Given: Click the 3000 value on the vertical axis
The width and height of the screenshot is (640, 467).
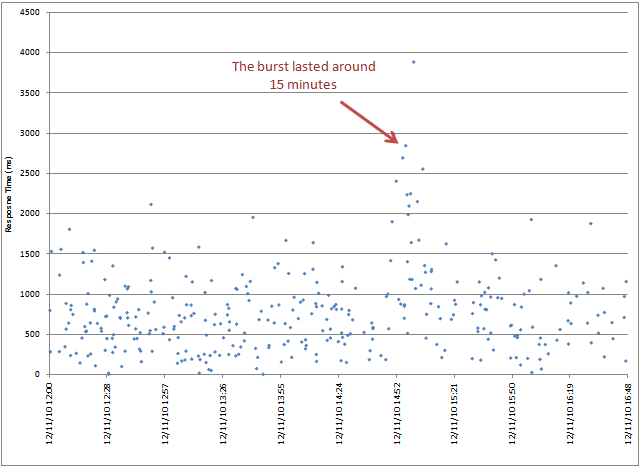Looking at the screenshot, I should coord(30,133).
